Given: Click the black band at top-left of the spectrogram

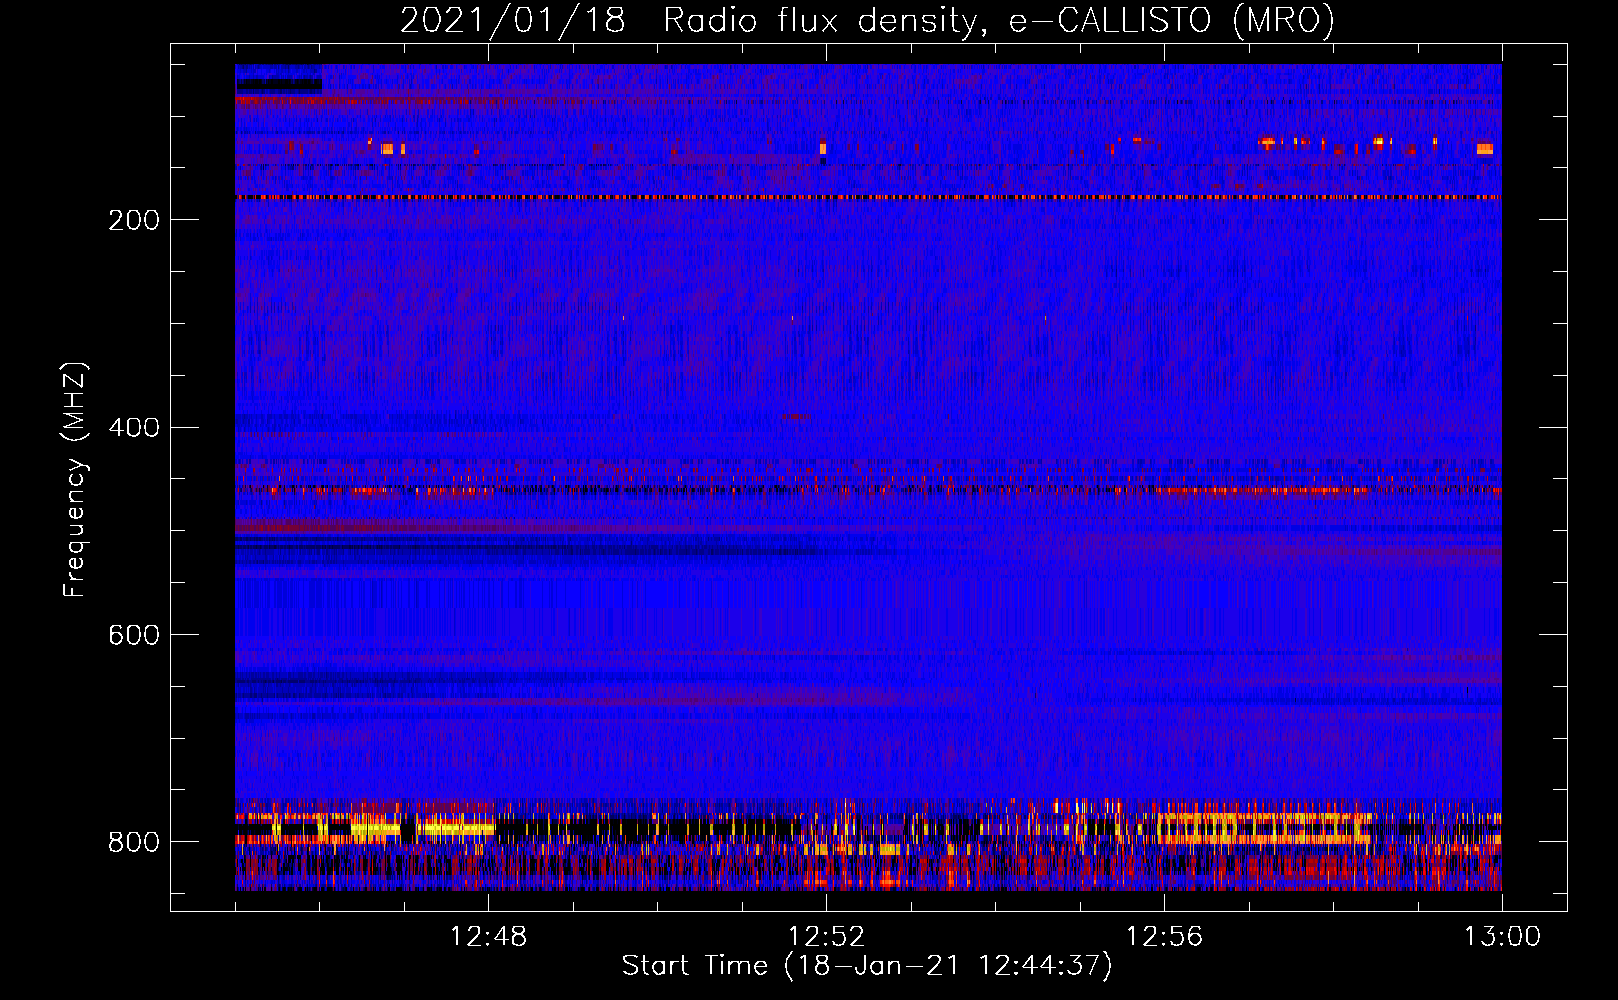Looking at the screenshot, I should coord(279,85).
